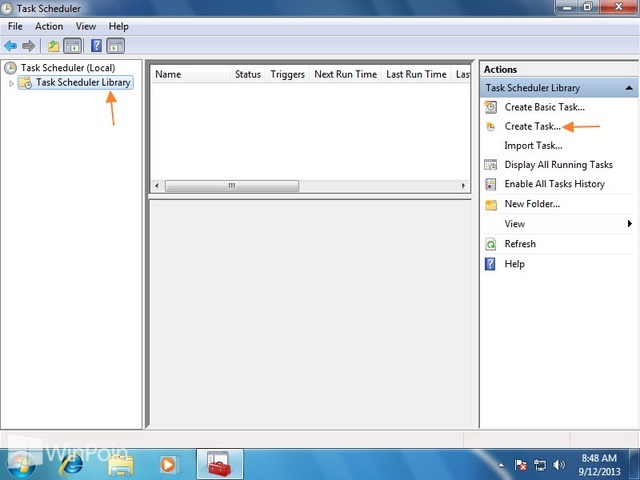Click the green Refresh icon
The height and width of the screenshot is (480, 640).
point(491,244)
